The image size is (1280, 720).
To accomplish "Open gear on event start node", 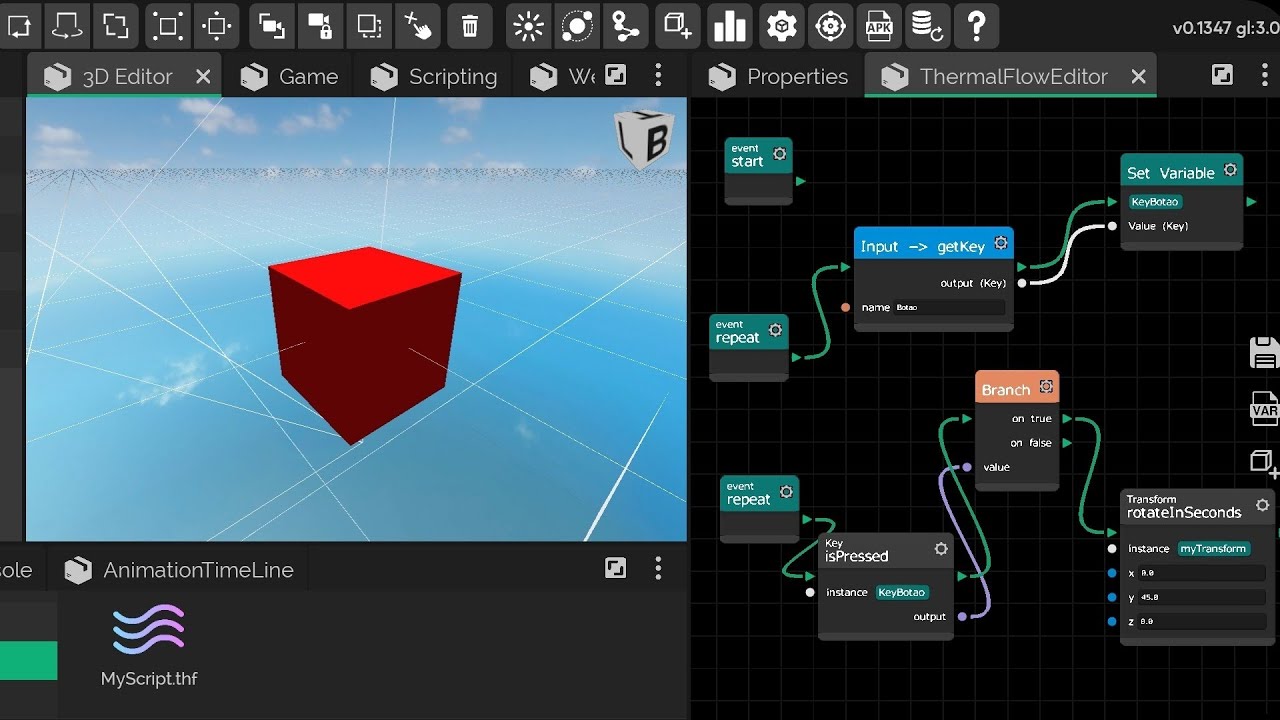I will tap(779, 154).
